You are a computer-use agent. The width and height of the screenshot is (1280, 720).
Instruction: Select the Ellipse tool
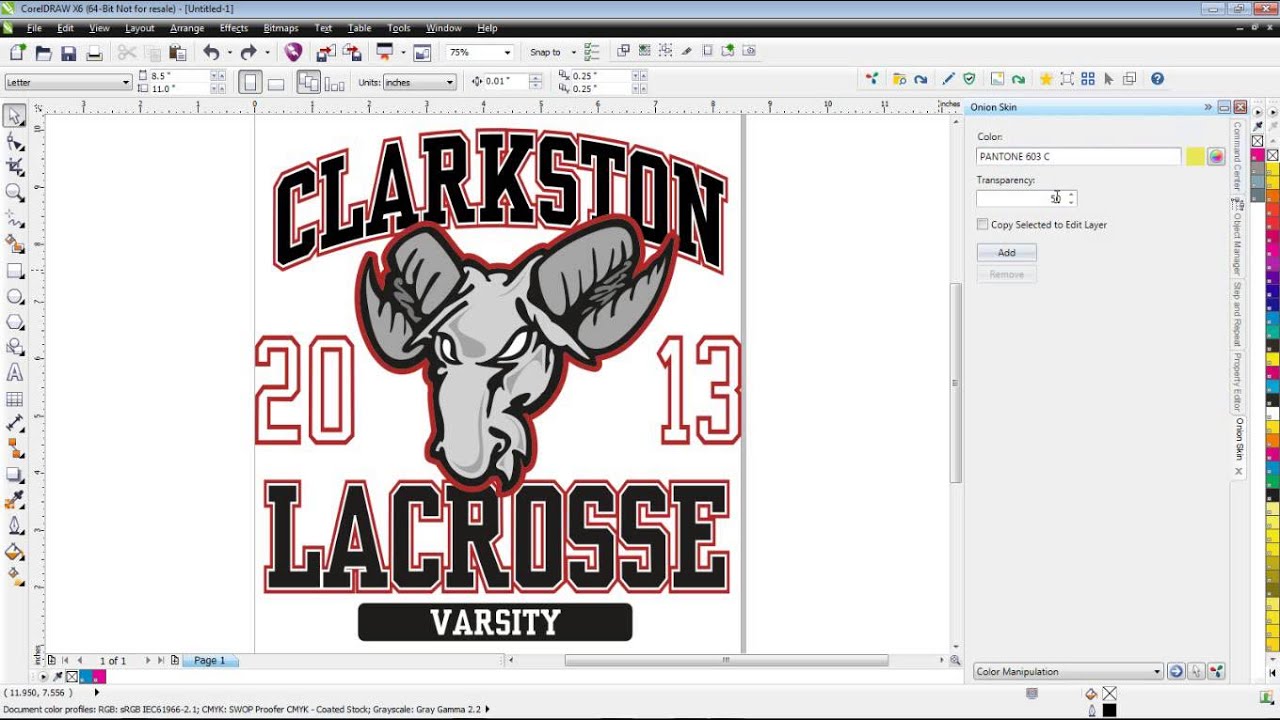[x=15, y=296]
